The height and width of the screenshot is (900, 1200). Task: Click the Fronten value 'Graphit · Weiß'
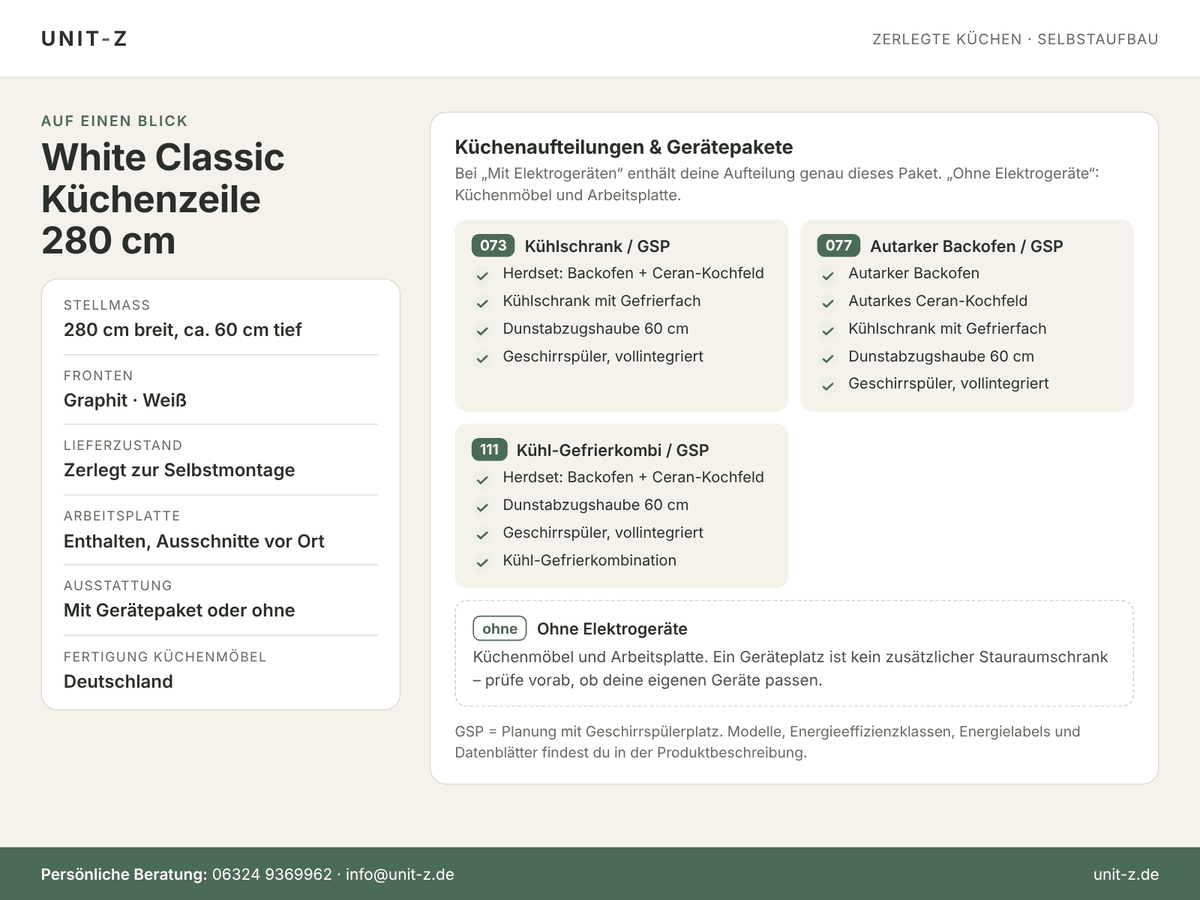pos(125,400)
